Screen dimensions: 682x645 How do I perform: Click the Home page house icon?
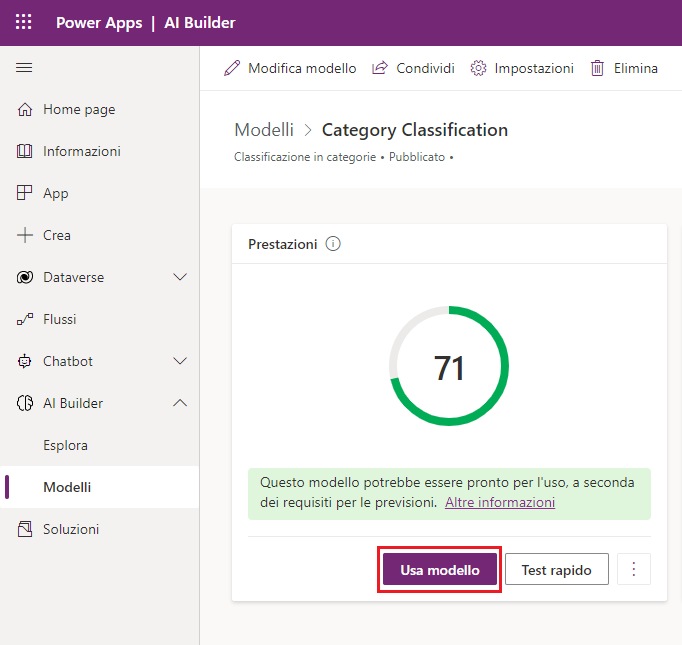point(25,109)
